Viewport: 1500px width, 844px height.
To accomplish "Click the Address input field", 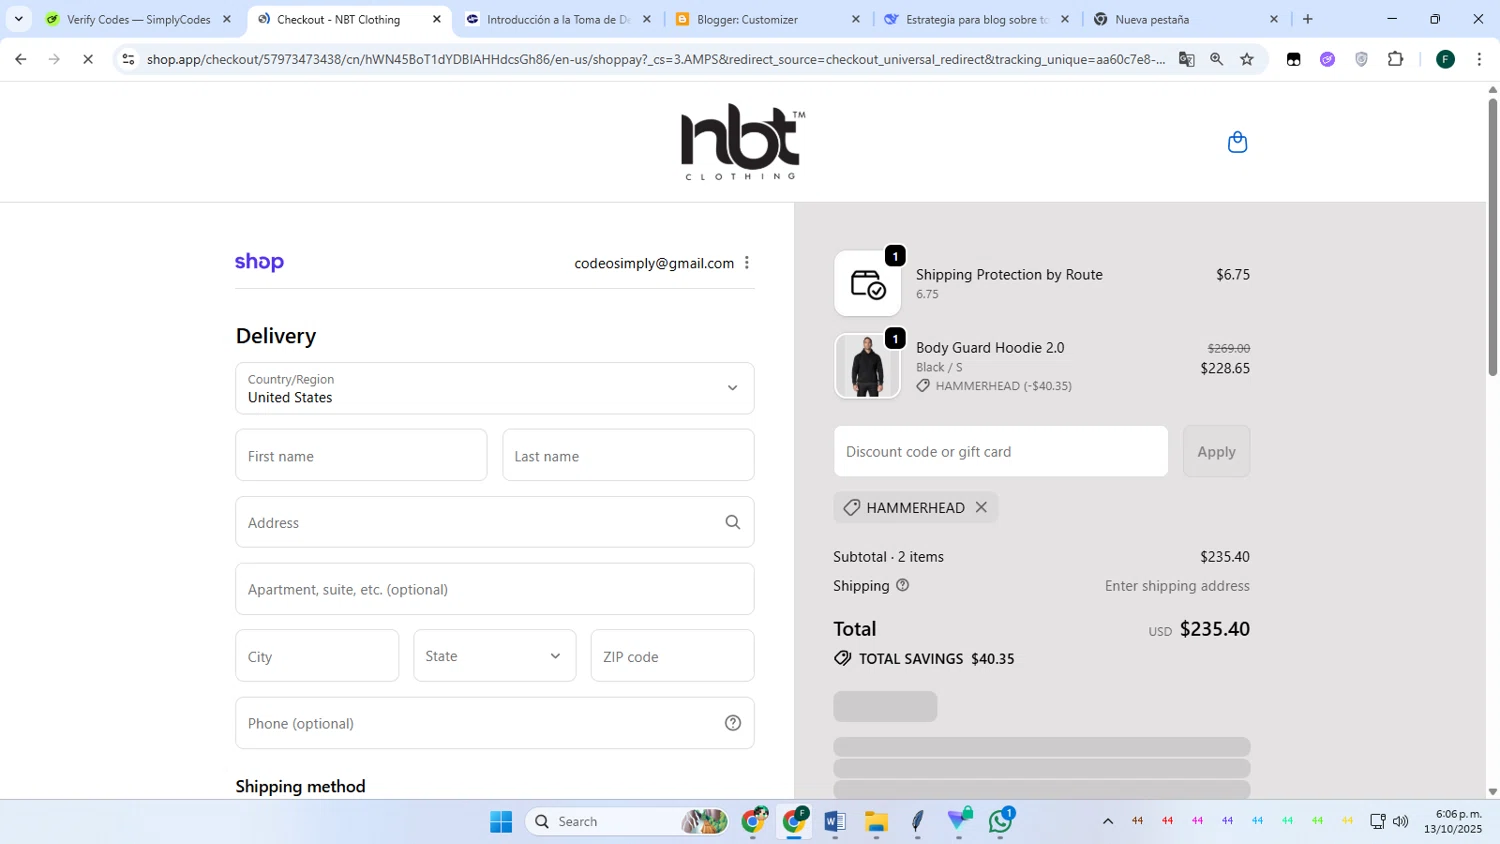I will point(495,522).
